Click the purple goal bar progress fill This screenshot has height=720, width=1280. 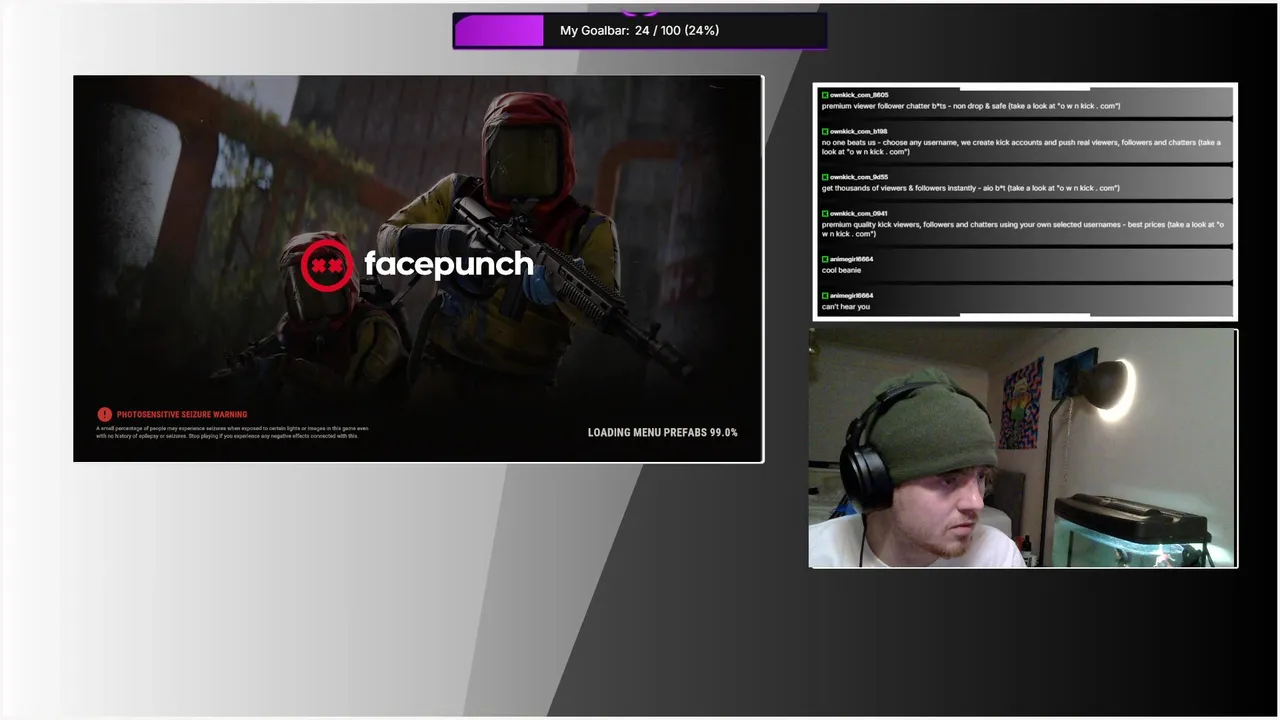pyautogui.click(x=499, y=31)
